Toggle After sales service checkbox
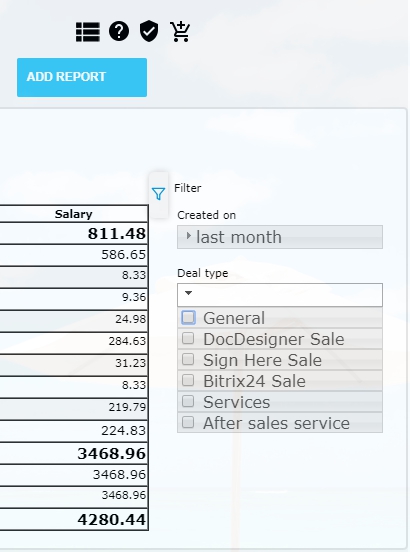This screenshot has height=552, width=410. [188, 422]
